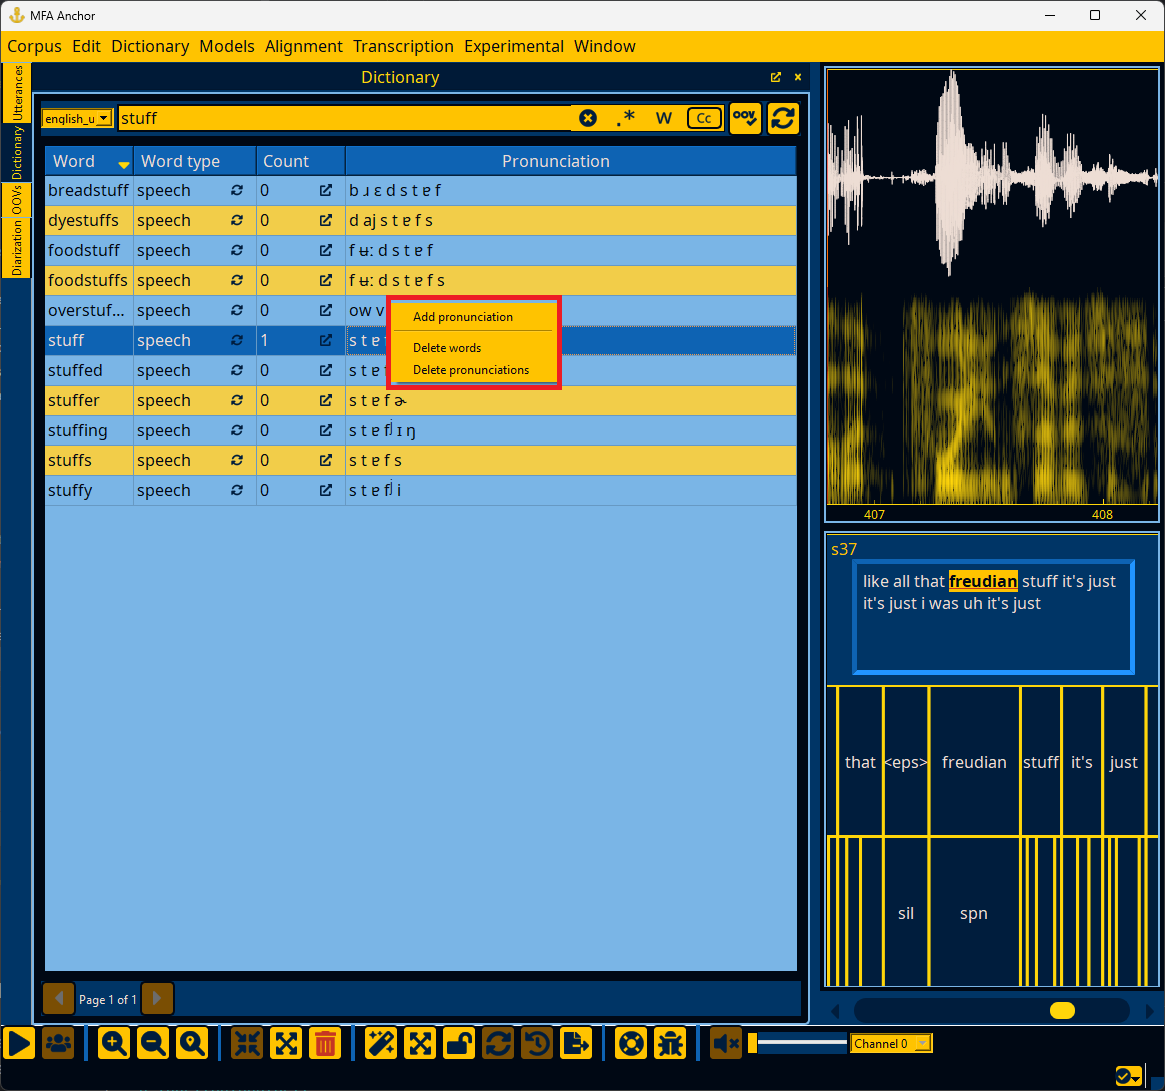
Task: Open the Channel 0 dropdown
Action: point(891,1043)
